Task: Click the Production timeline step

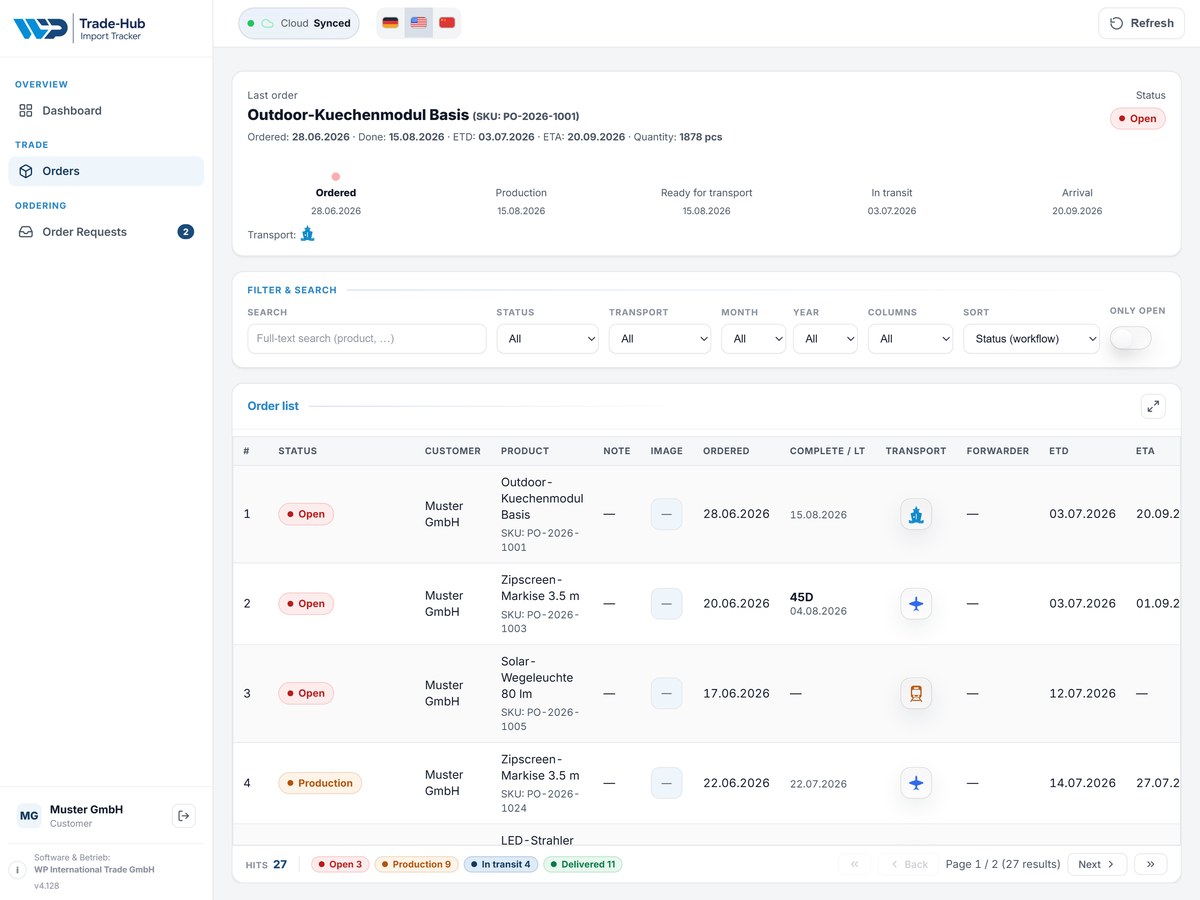Action: point(521,201)
